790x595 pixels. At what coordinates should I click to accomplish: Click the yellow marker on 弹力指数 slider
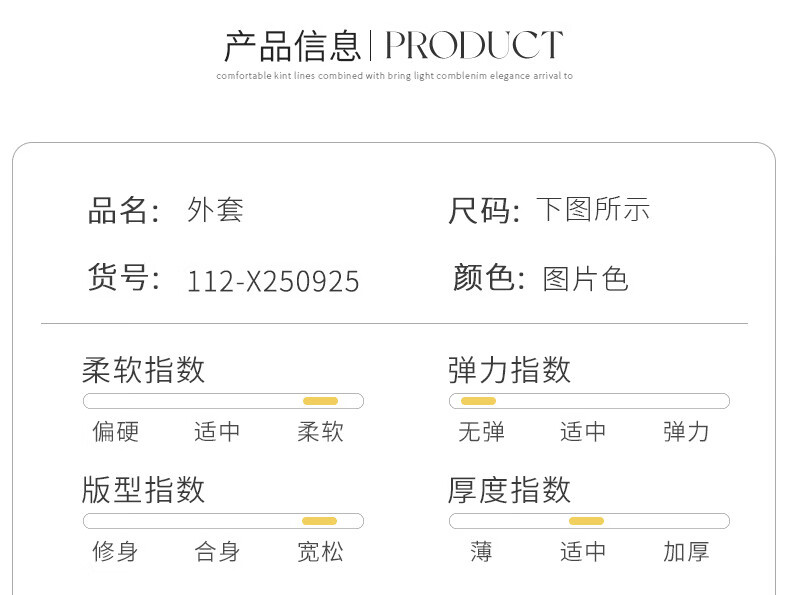coord(478,401)
